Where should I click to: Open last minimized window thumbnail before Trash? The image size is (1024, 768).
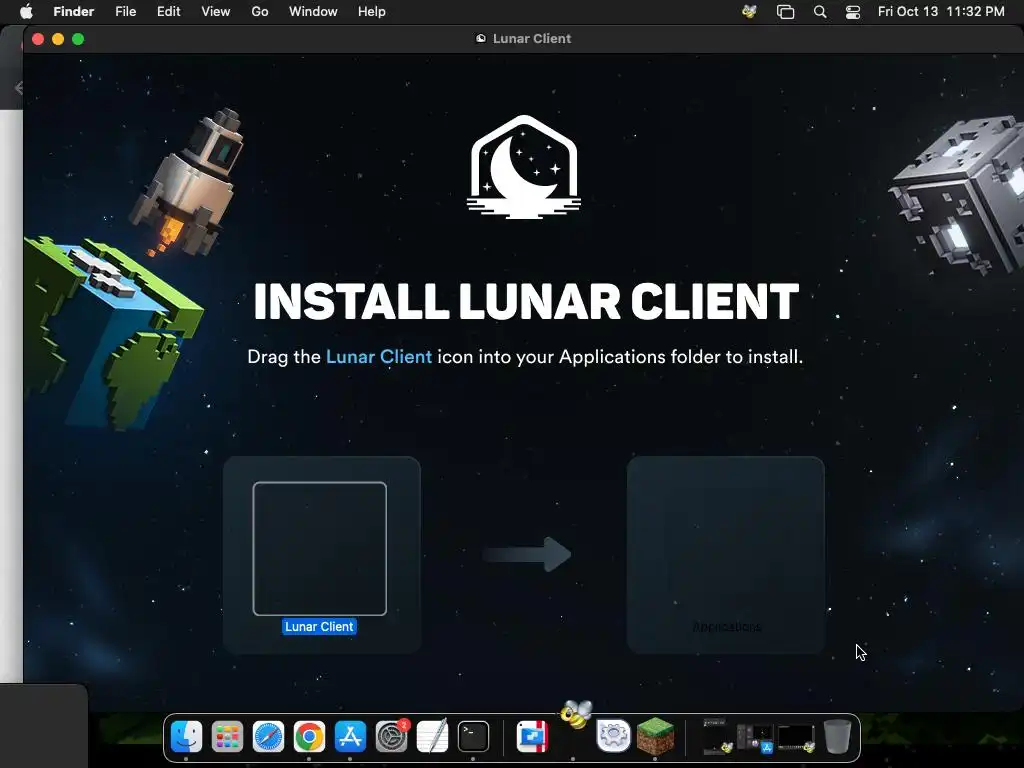796,738
